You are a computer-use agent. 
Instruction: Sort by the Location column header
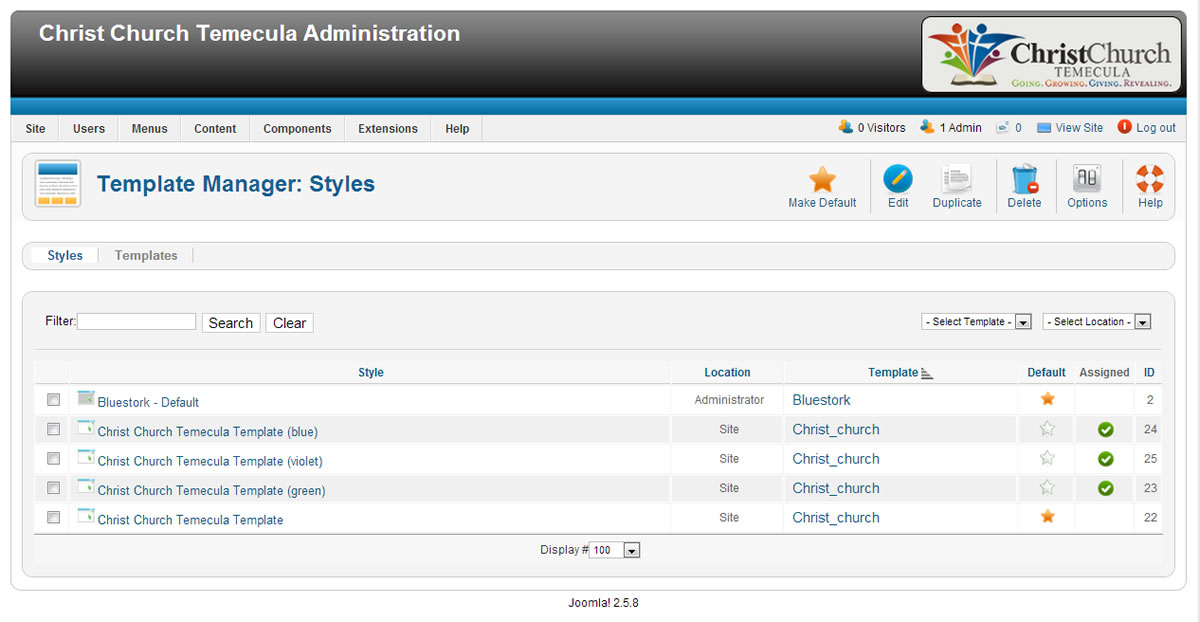(x=727, y=372)
